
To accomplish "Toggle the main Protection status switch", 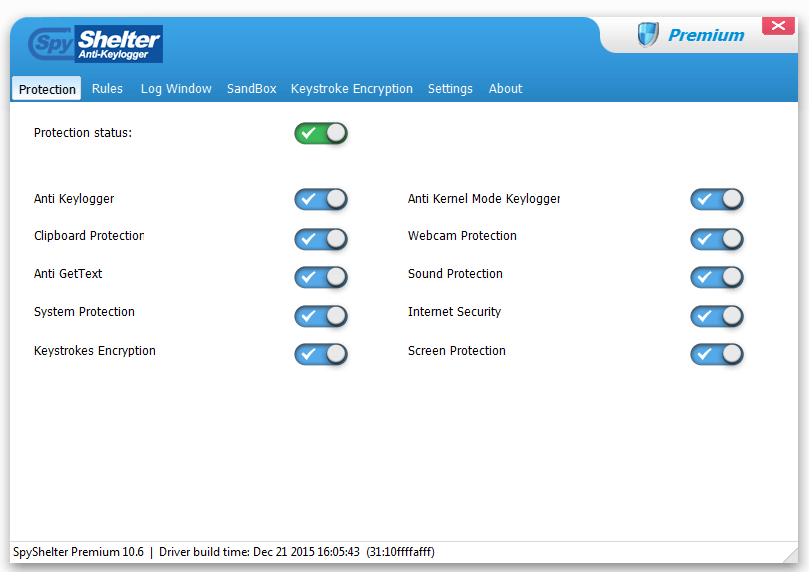I will 320,133.
